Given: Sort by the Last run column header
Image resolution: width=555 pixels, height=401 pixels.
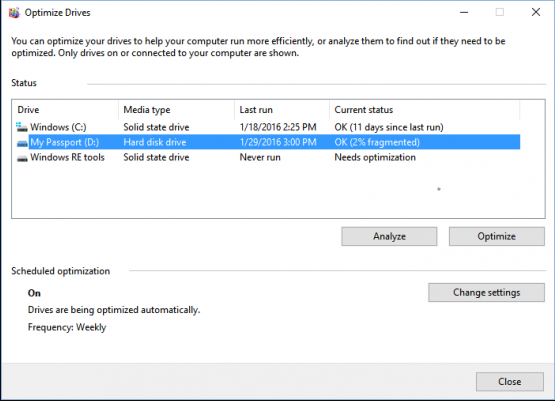Looking at the screenshot, I should pyautogui.click(x=282, y=110).
